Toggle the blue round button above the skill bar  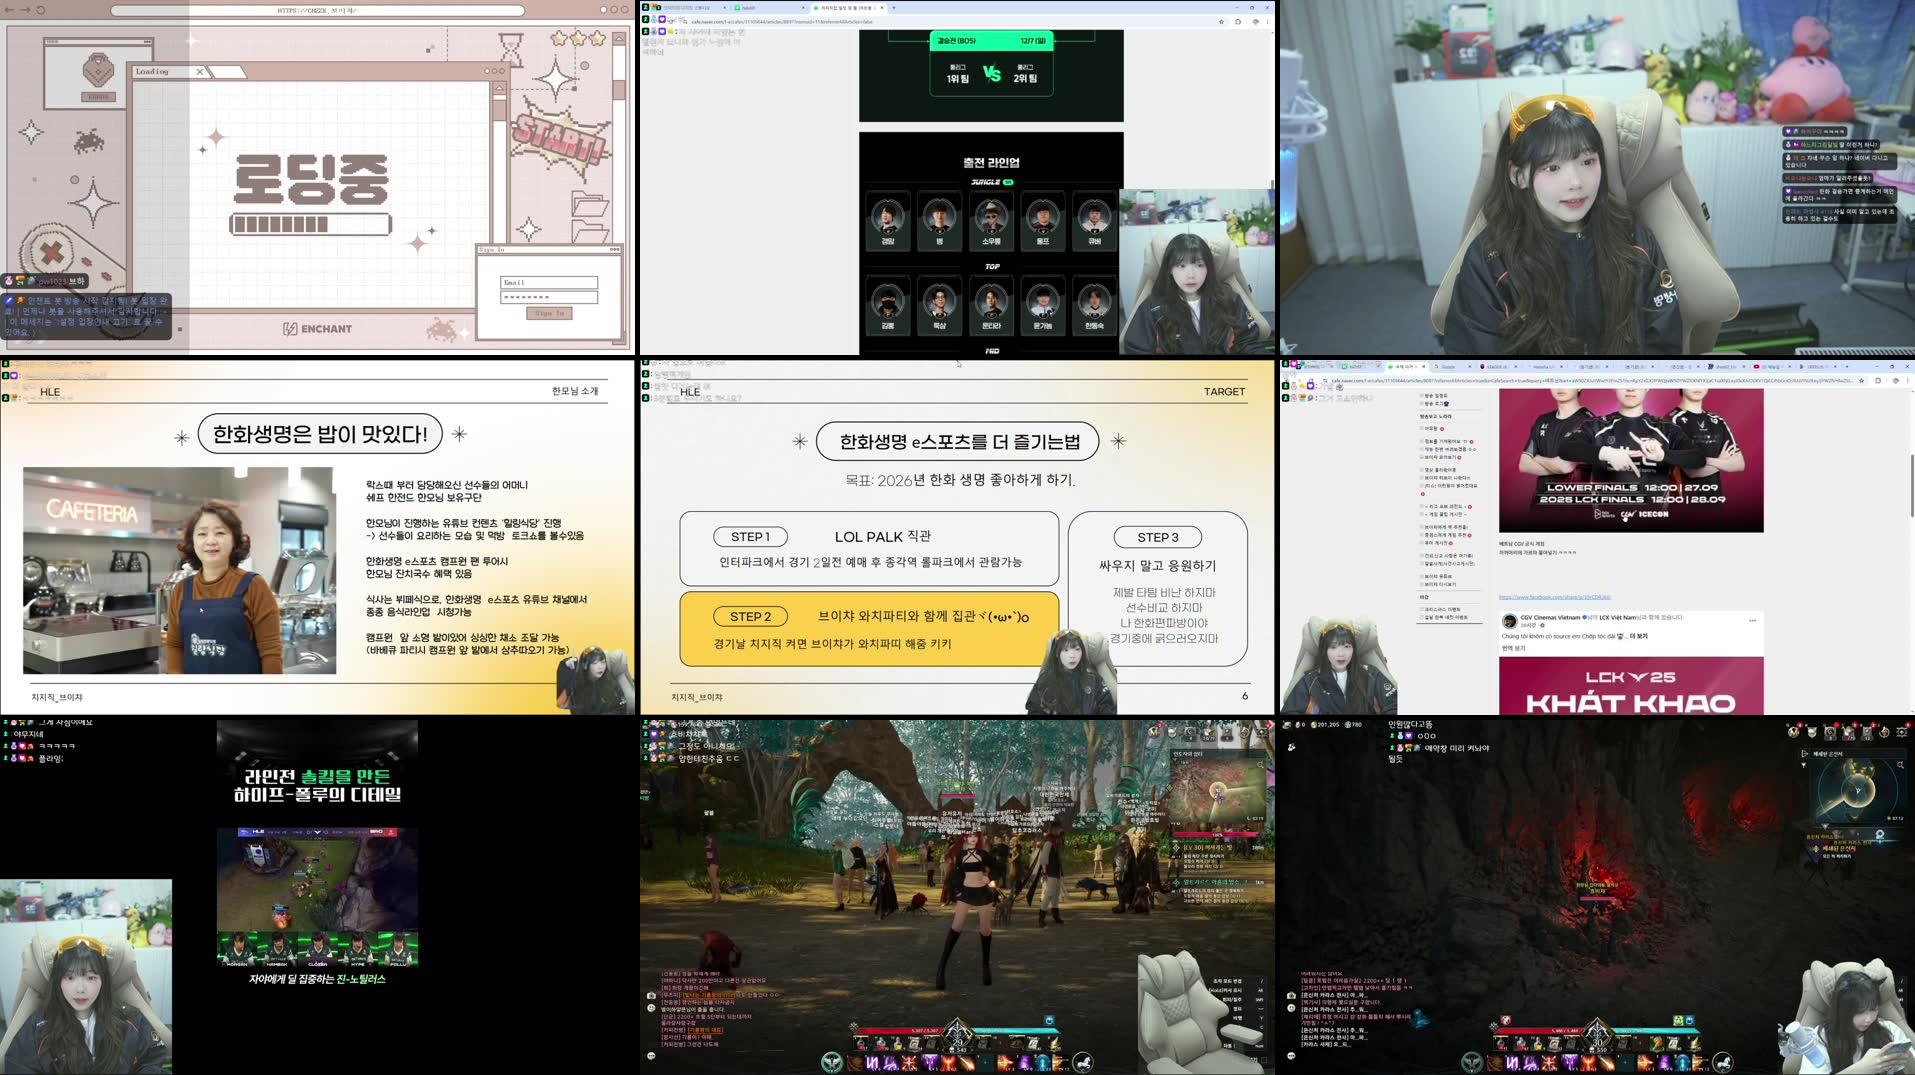coord(1050,1021)
